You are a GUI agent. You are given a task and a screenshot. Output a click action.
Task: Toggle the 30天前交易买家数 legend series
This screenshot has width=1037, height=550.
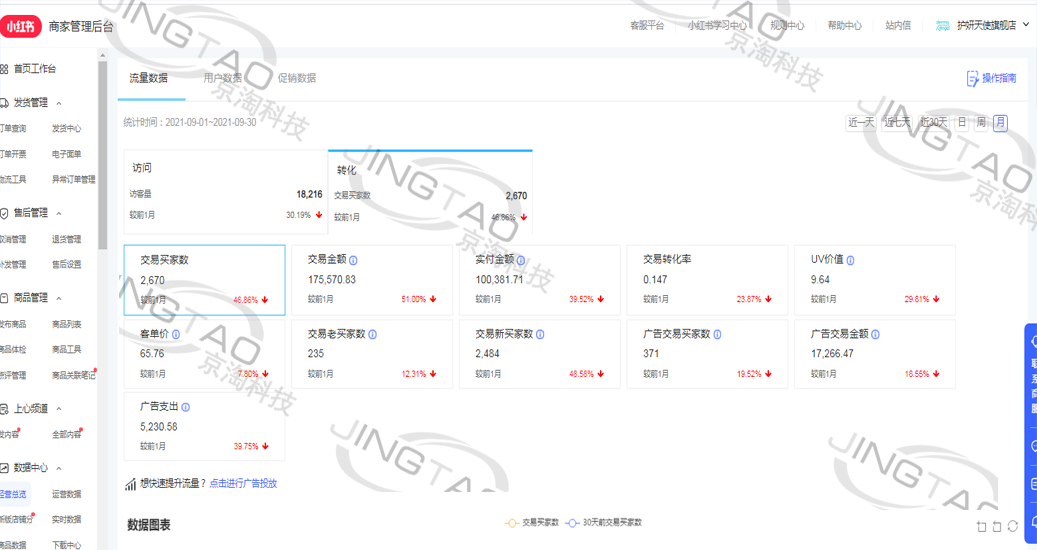(603, 522)
